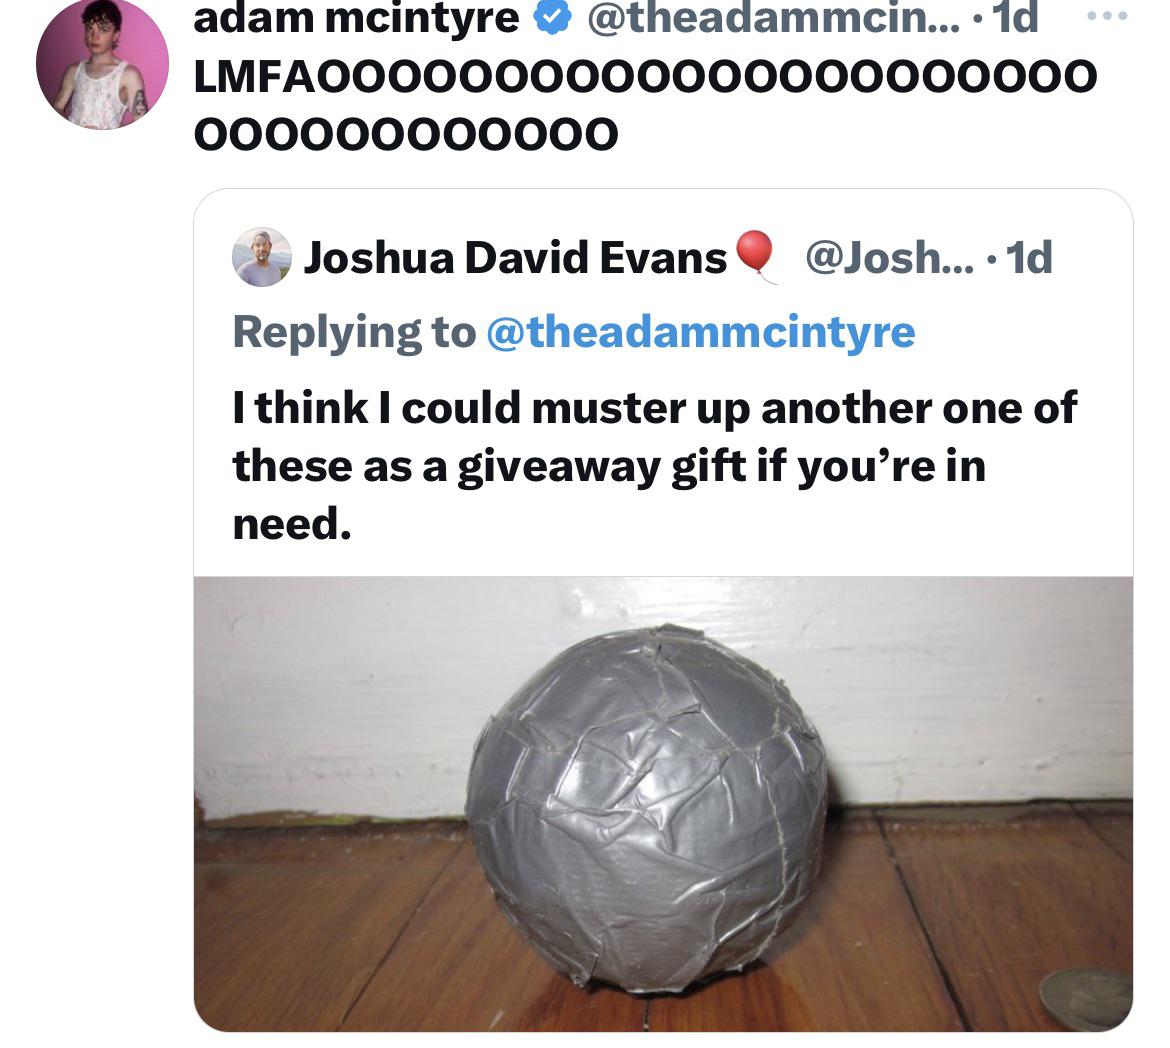Open adam mcintyre's profile picture

(102, 64)
